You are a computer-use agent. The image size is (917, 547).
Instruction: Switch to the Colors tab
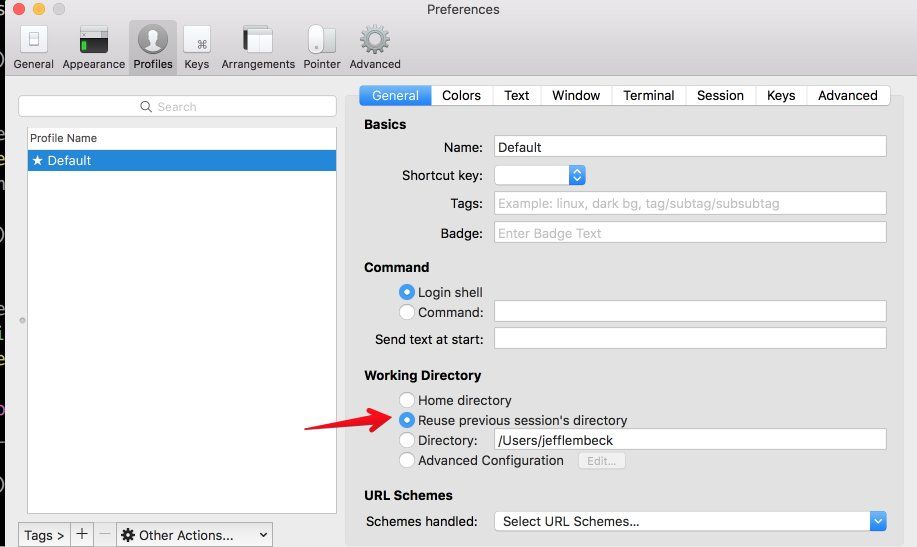(x=461, y=96)
